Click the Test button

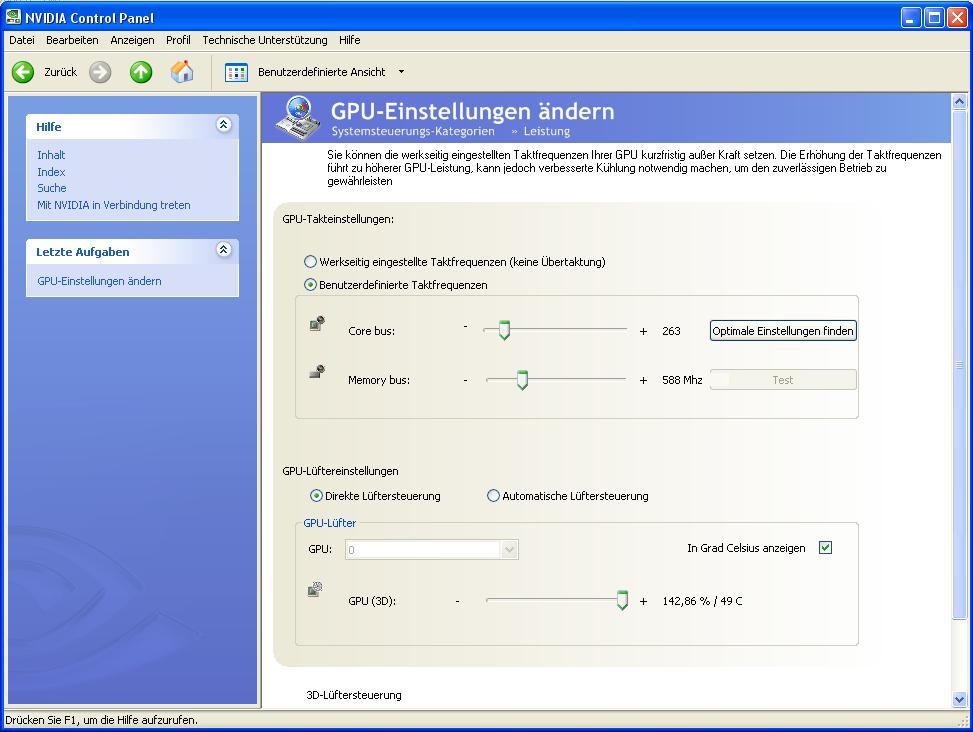pyautogui.click(x=783, y=380)
